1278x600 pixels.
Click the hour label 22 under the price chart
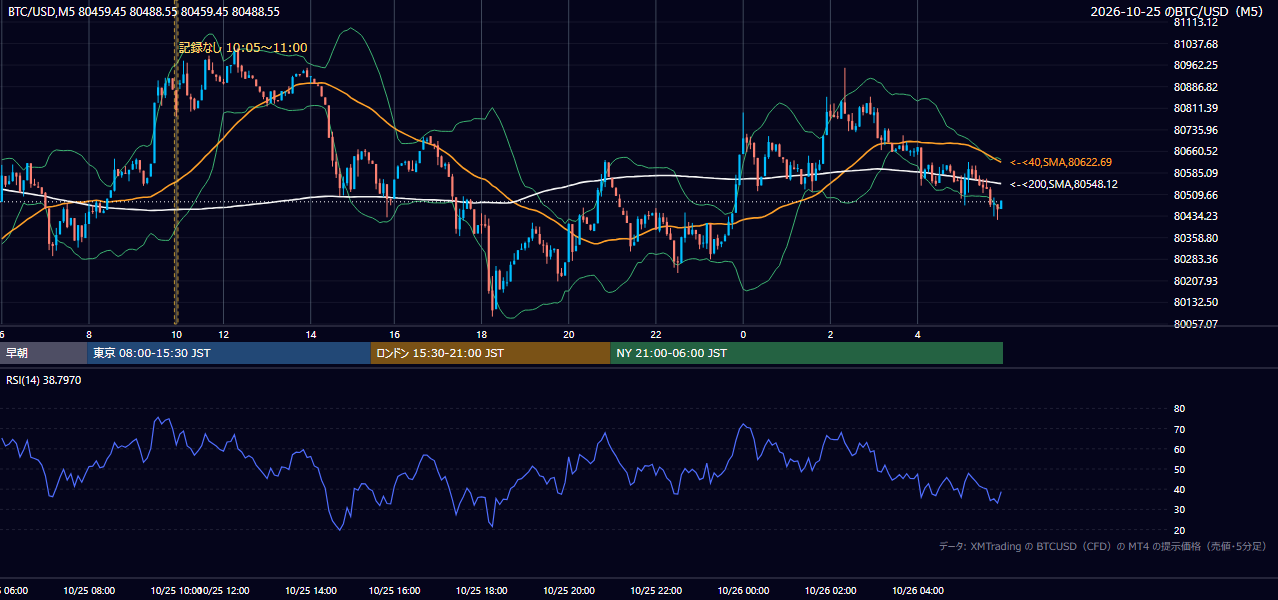(x=656, y=334)
